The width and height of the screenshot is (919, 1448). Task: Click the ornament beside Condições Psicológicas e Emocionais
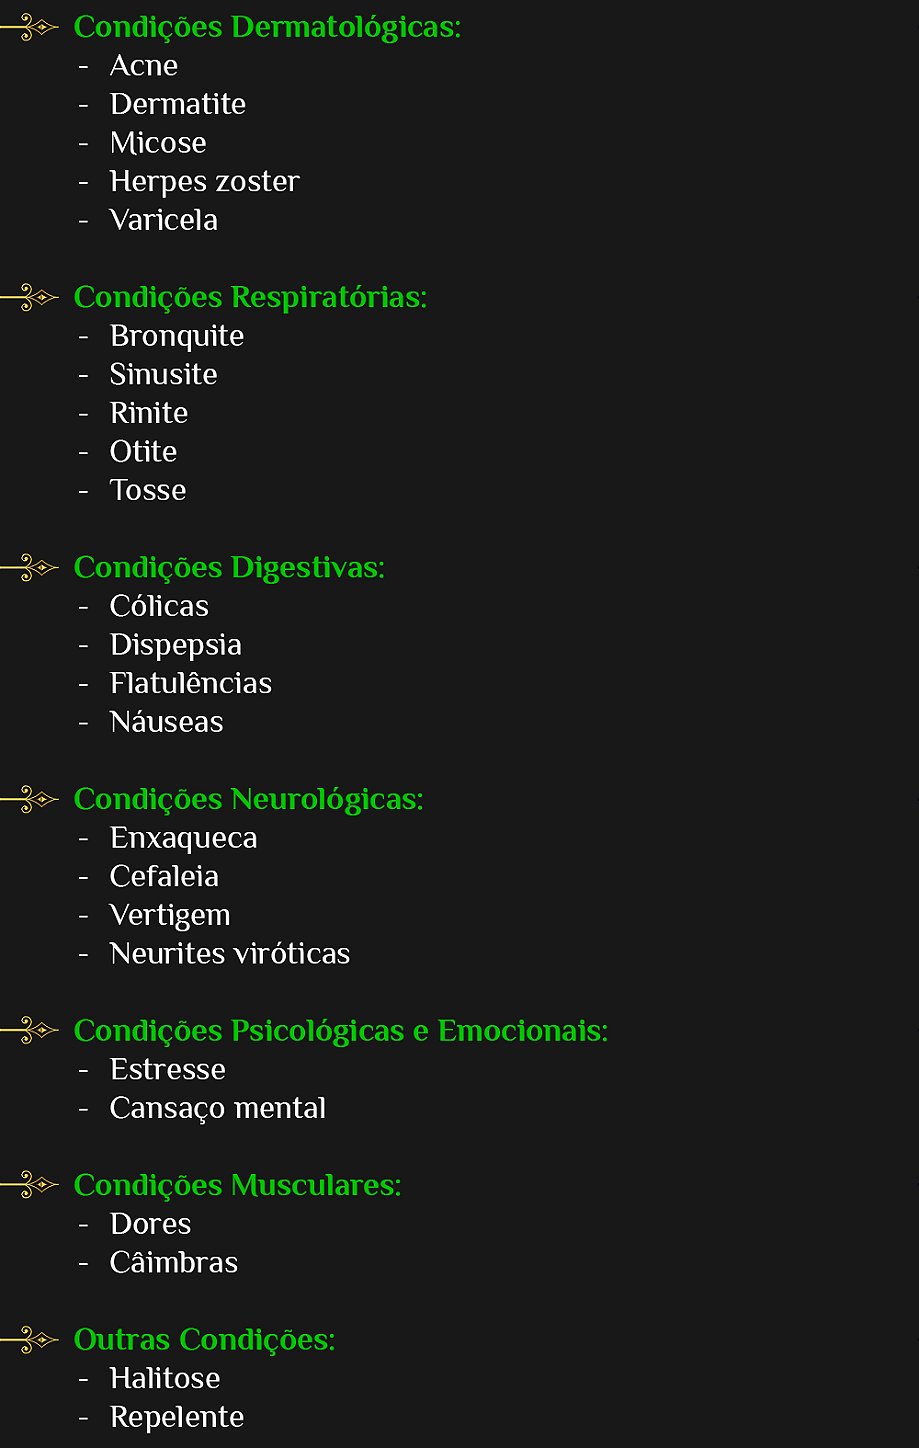pos(32,1030)
